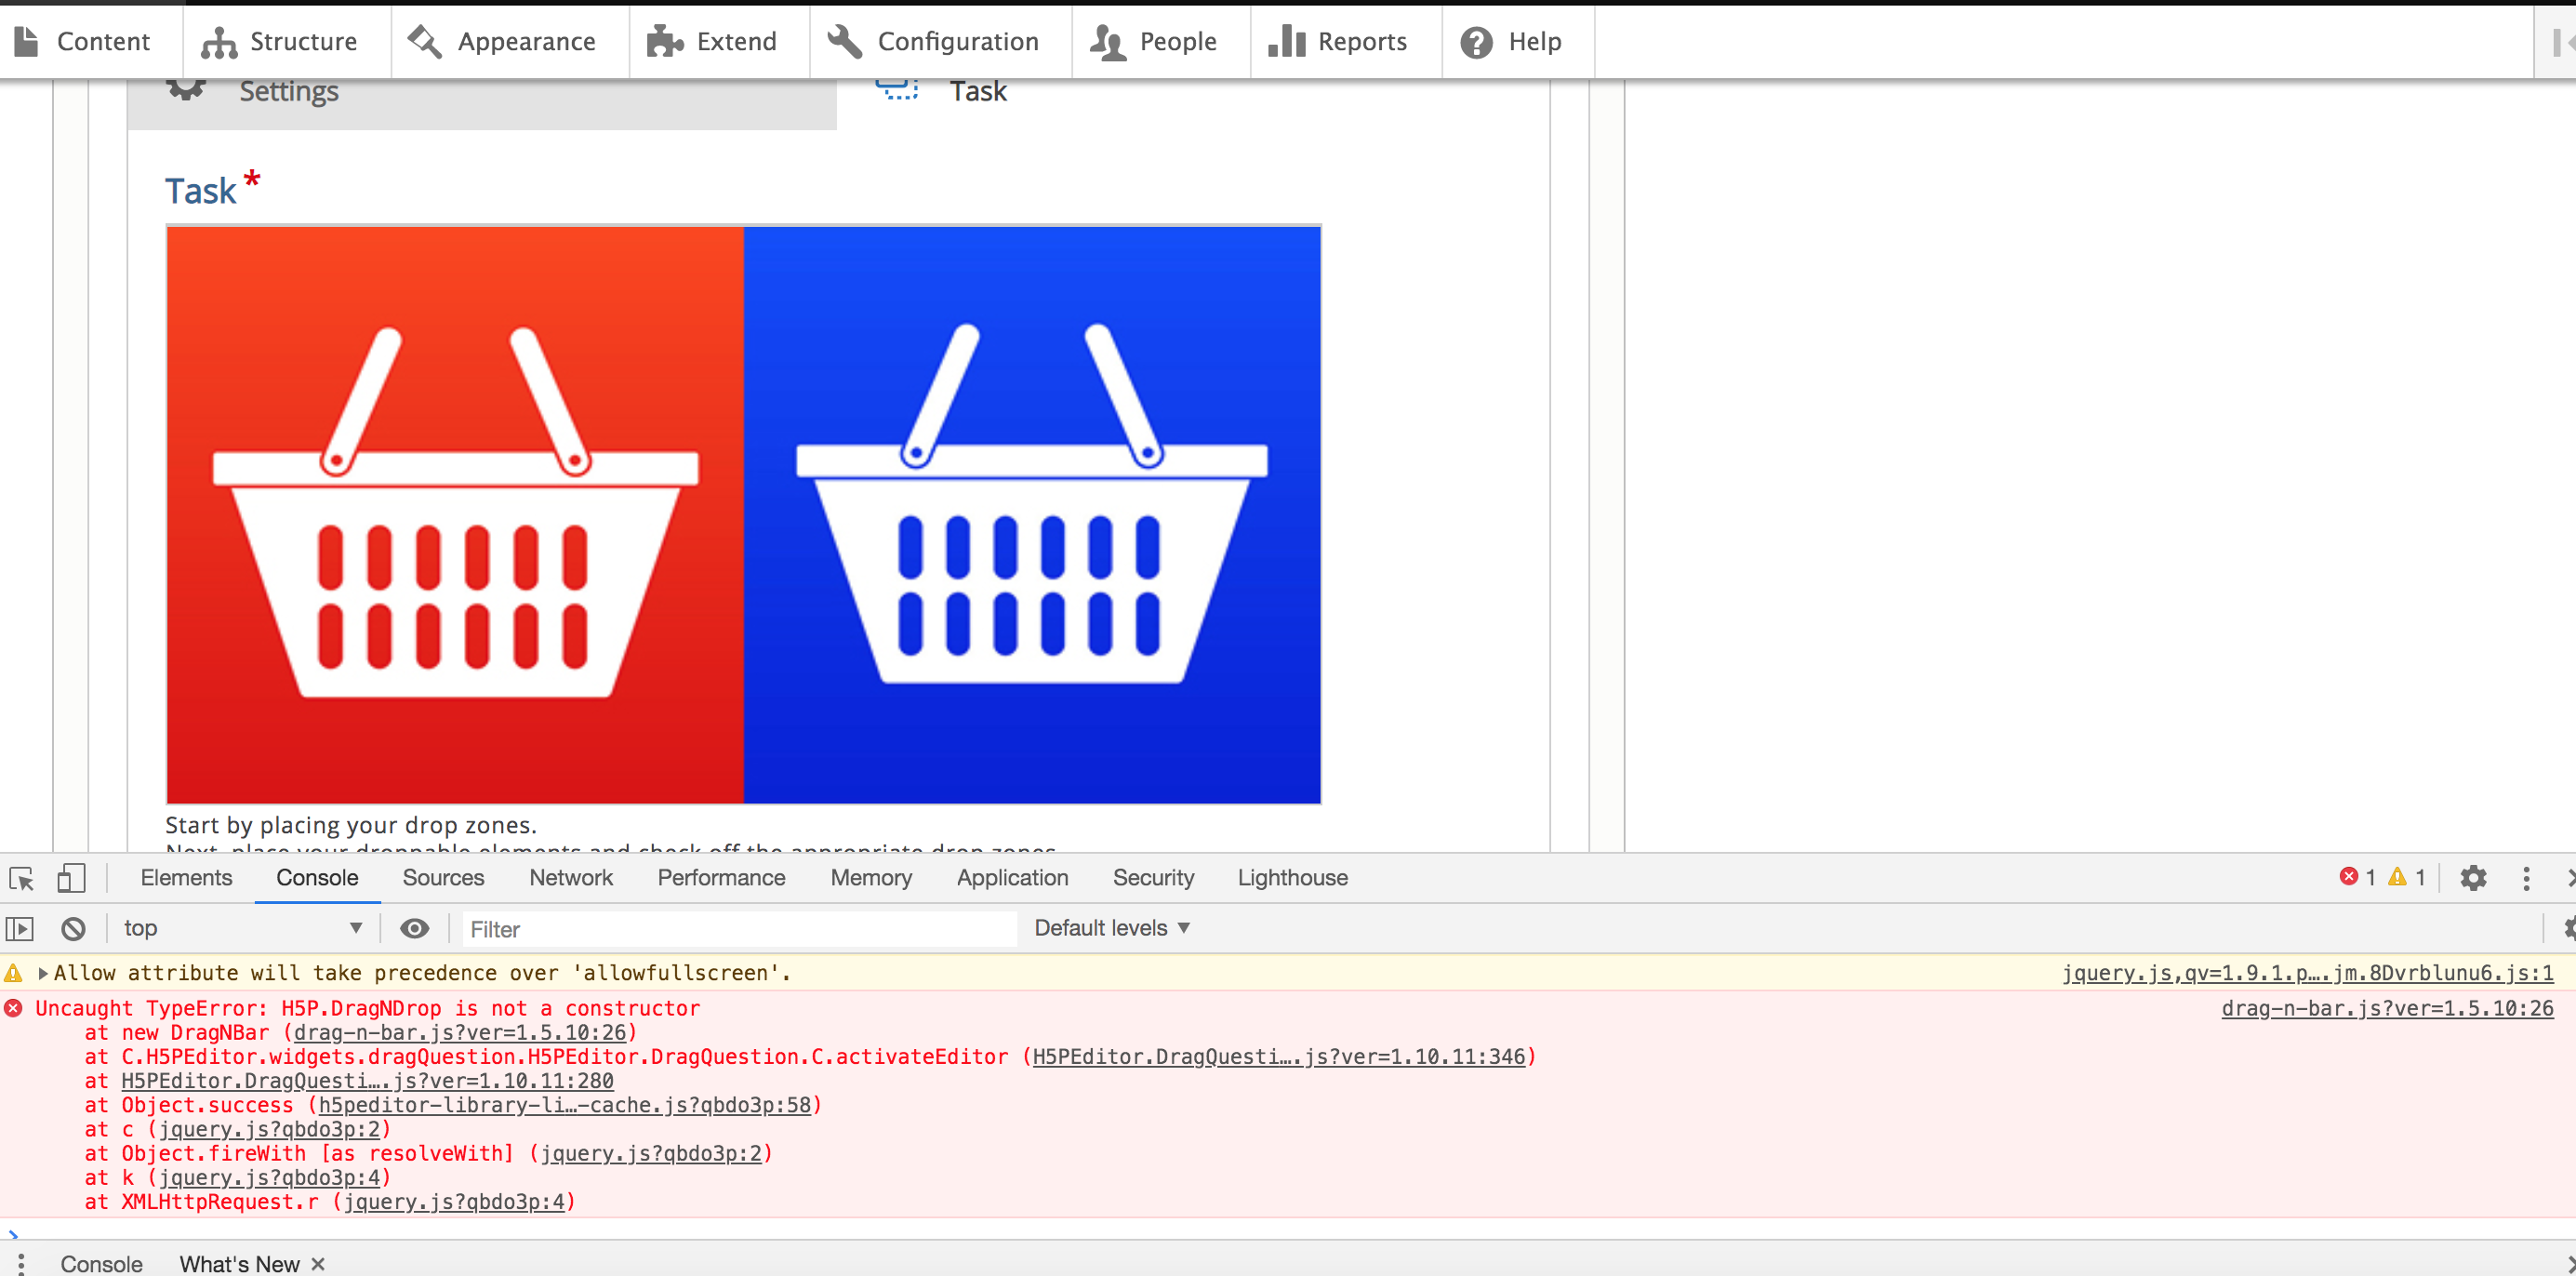Screen dimensions: 2576x1276
Task: Click the Task dropzone step icon
Action: tap(897, 89)
